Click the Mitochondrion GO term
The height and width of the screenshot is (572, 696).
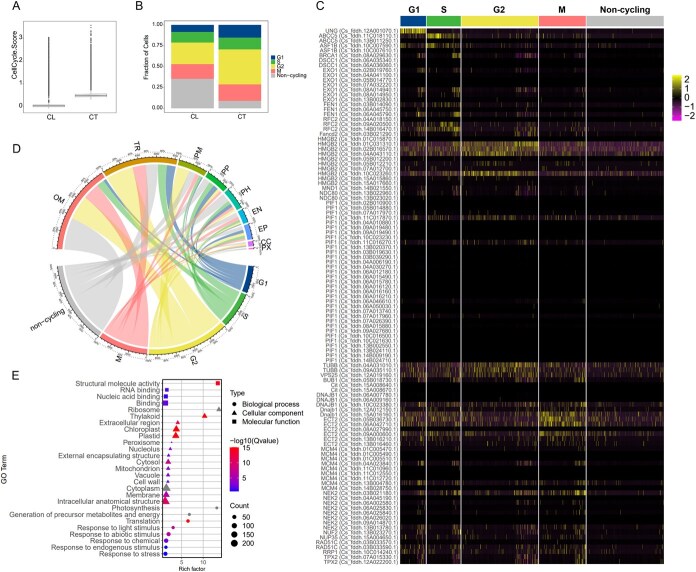(x=137, y=469)
